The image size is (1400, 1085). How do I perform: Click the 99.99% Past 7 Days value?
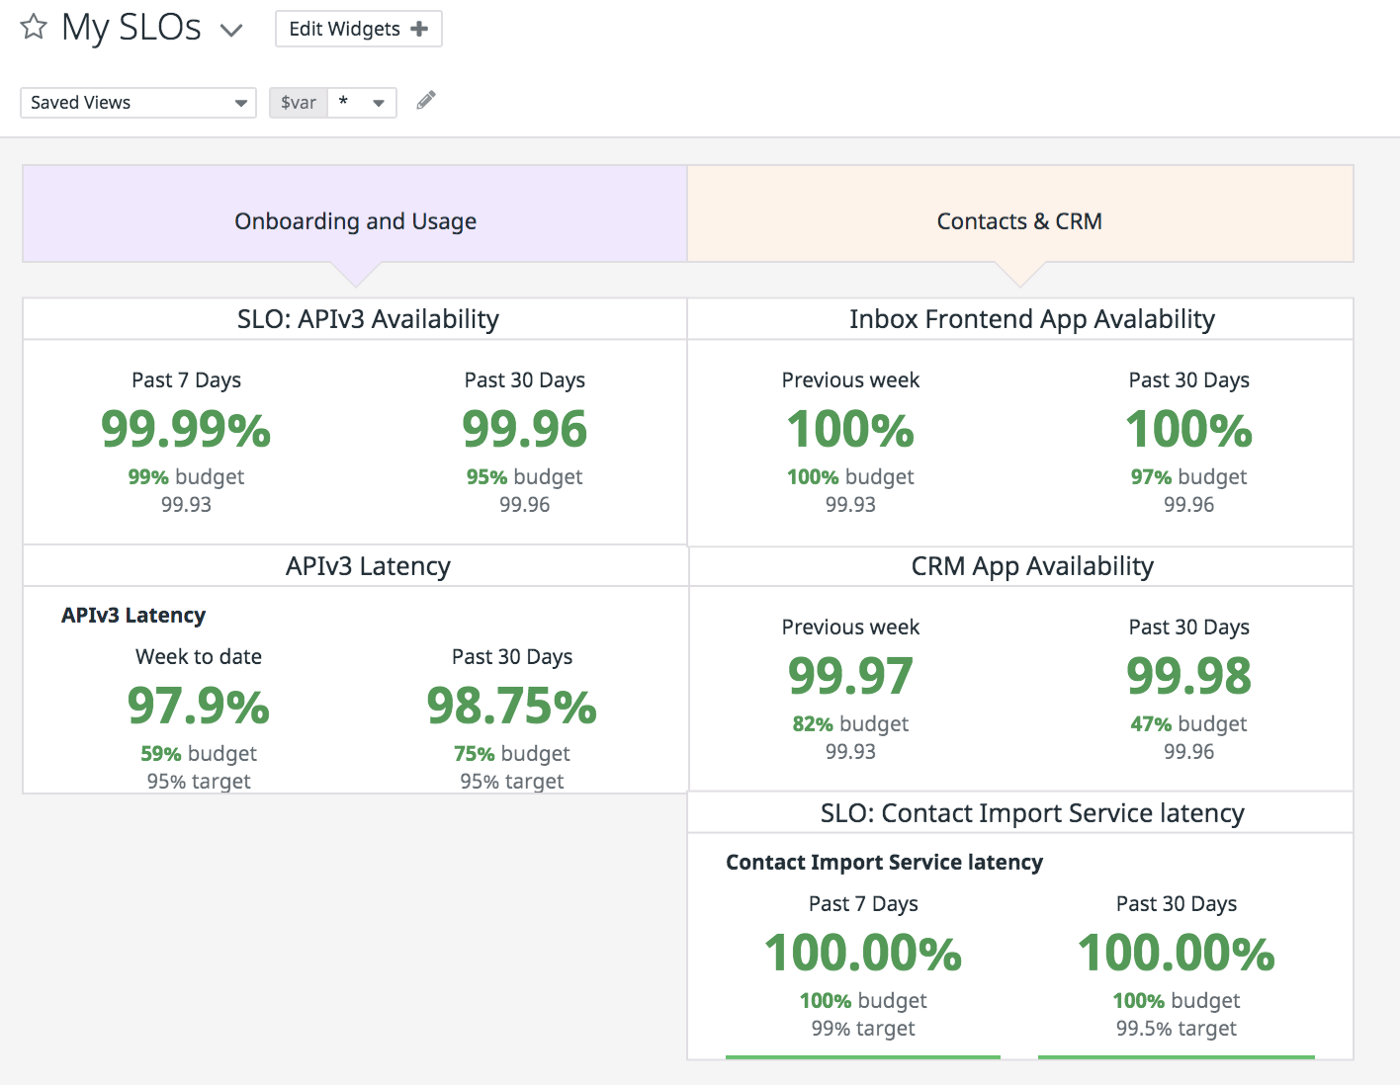pyautogui.click(x=186, y=429)
